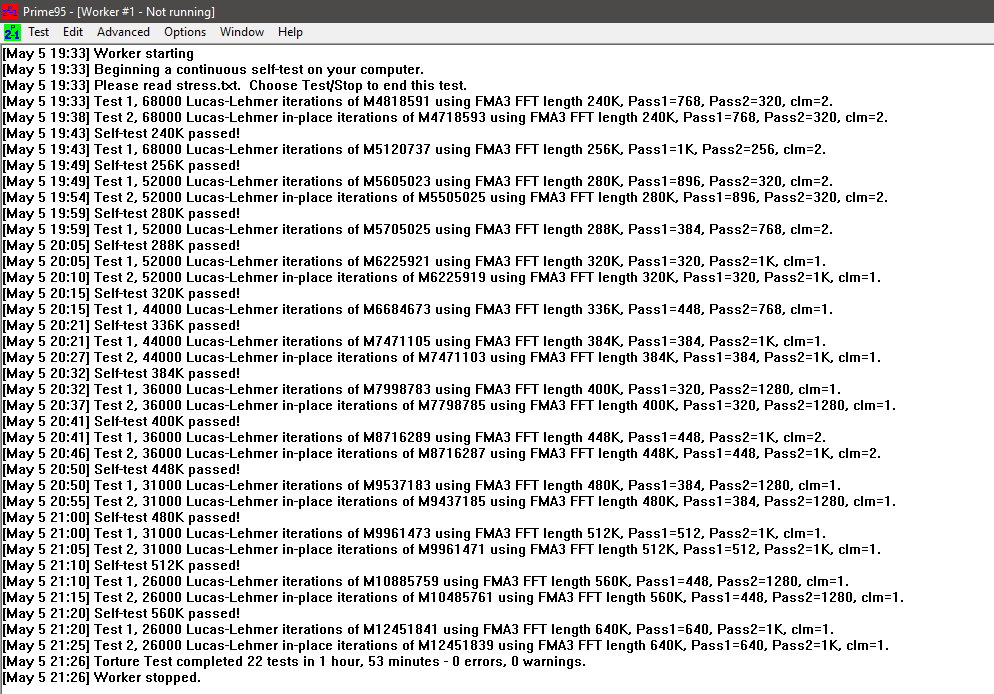Click 'Self-test 240K passed!' line
Image resolution: width=994 pixels, height=694 pixels.
coord(121,133)
